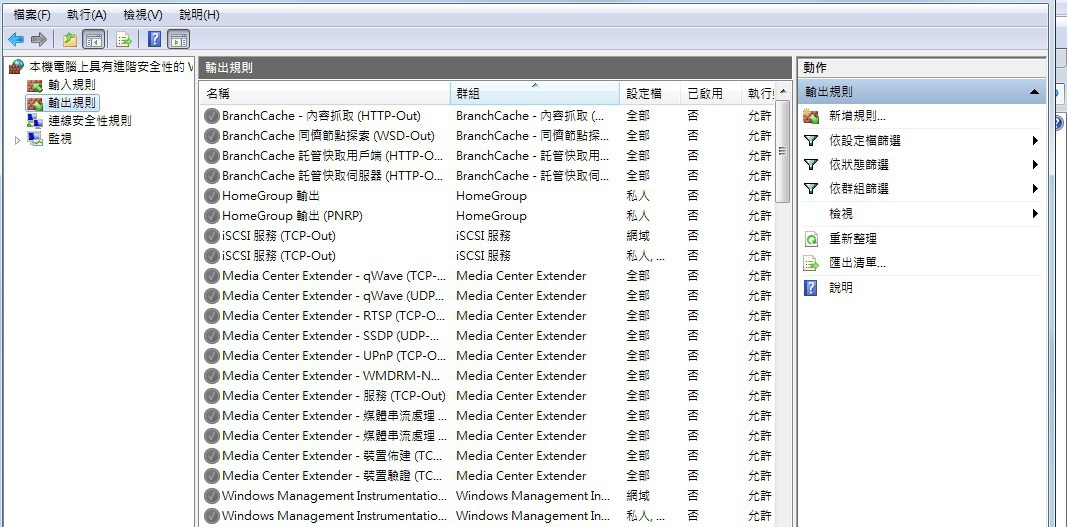The height and width of the screenshot is (527, 1067).
Task: Select 連線安全性規則 in the tree
Action: [90, 121]
